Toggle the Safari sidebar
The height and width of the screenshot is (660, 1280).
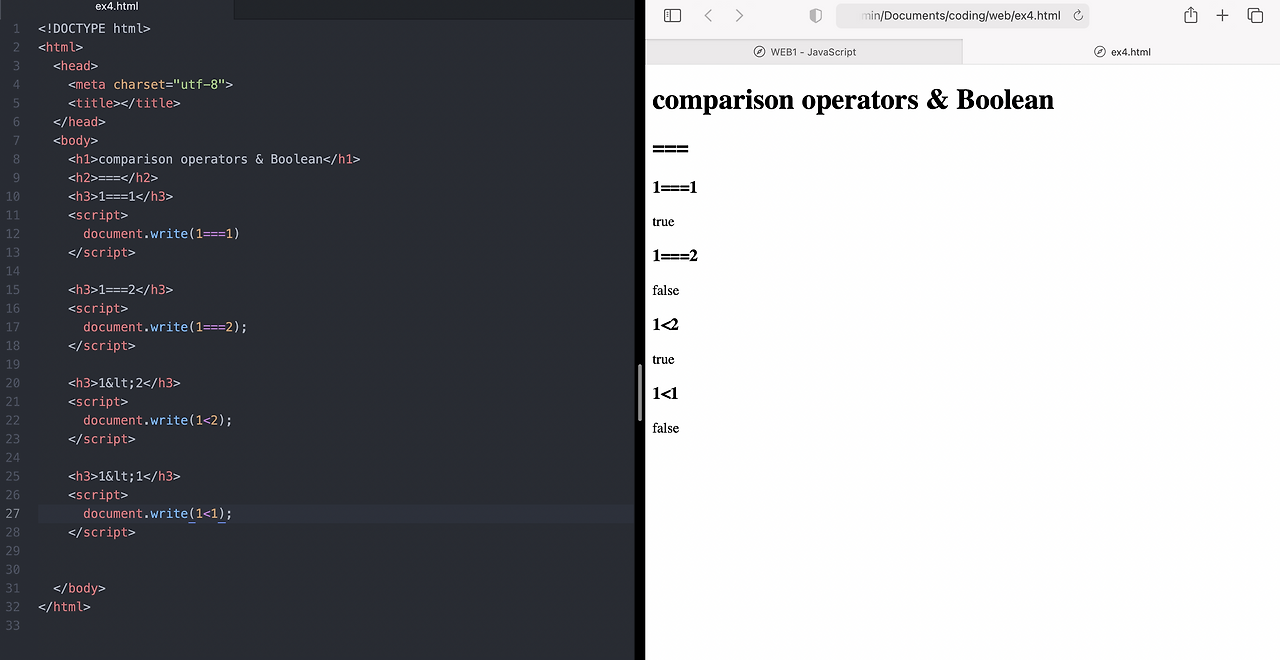coord(672,15)
